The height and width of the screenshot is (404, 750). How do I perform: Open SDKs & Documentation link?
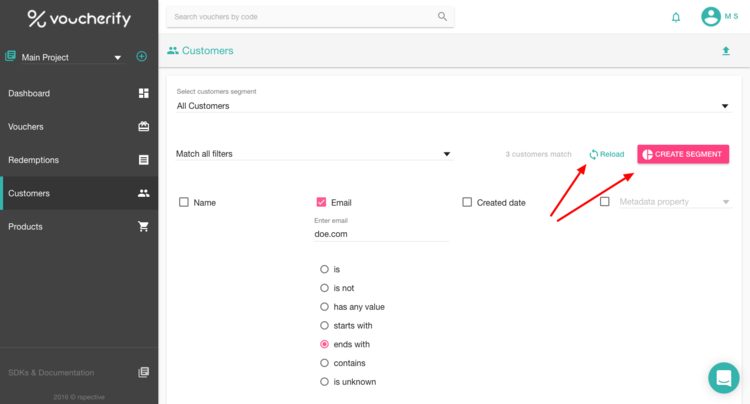coord(79,372)
